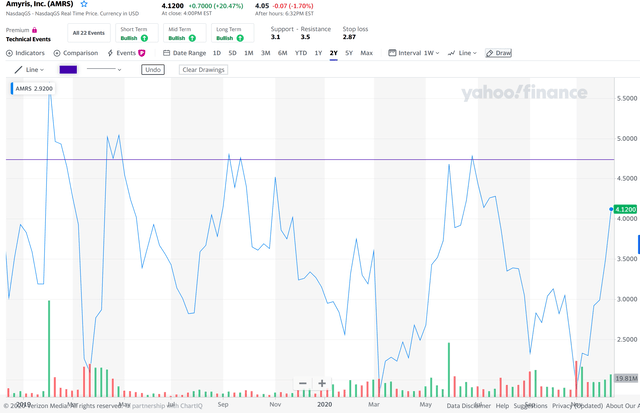Click the Amyris, Inc. (AMRS) title

click(40, 4)
